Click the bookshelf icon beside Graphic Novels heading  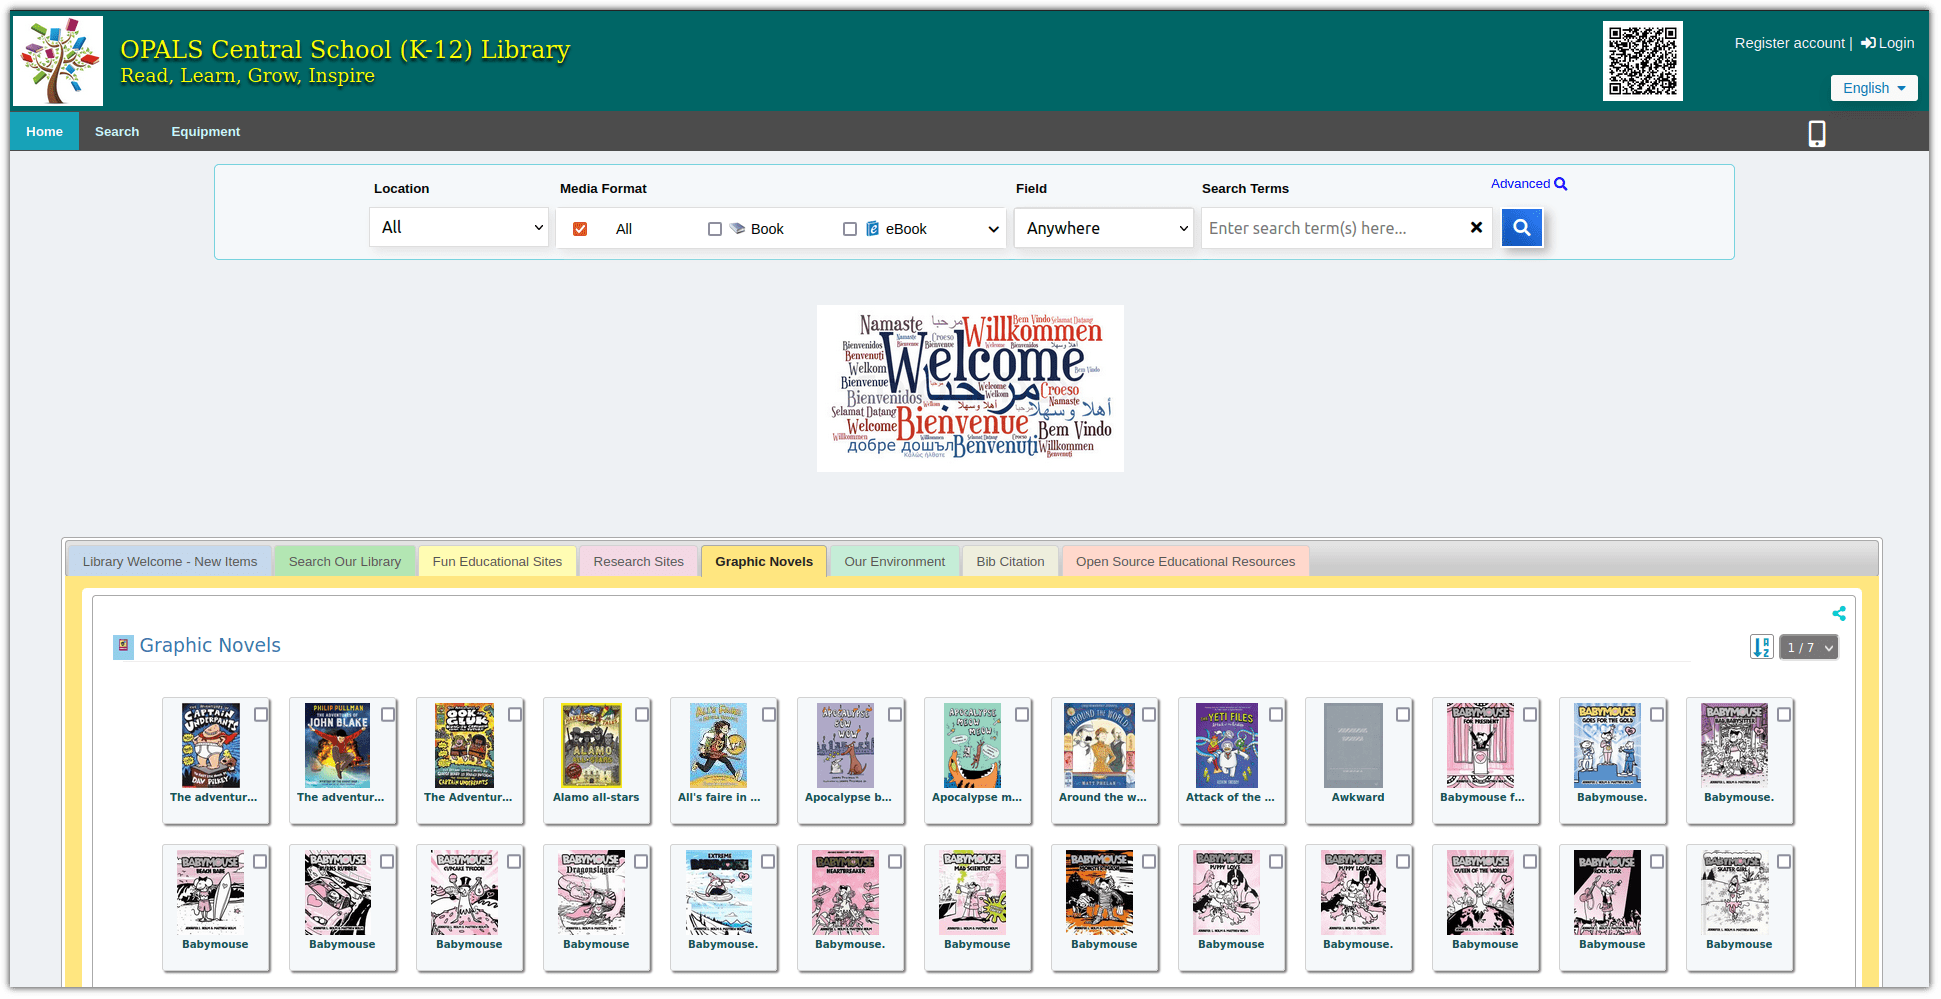pos(123,646)
